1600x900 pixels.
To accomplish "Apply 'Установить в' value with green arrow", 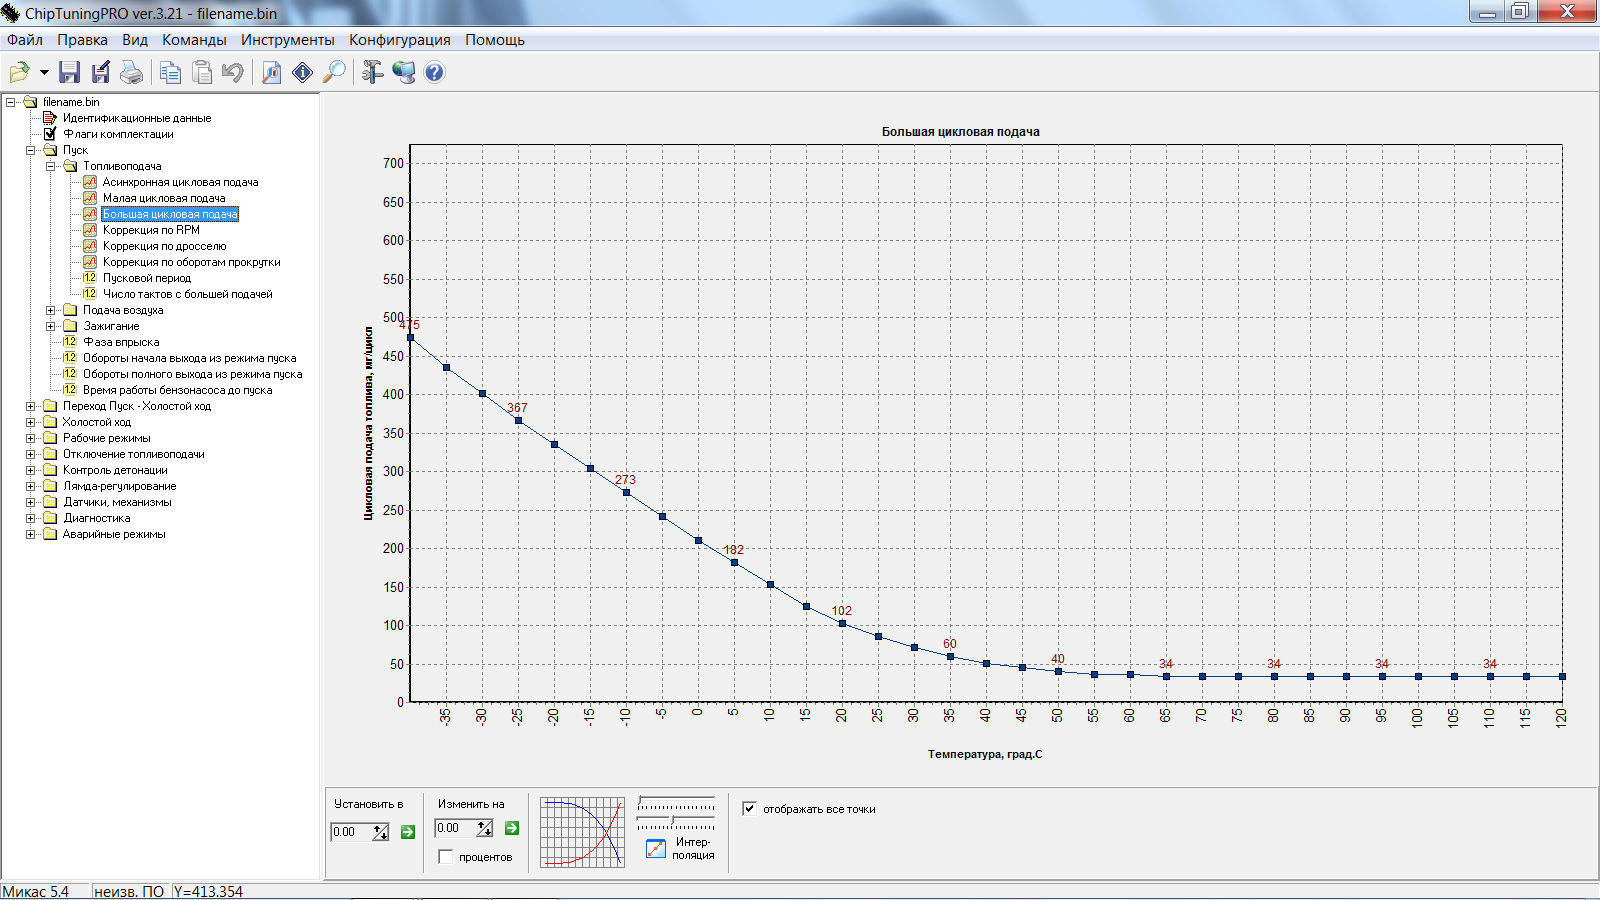I will (x=408, y=832).
